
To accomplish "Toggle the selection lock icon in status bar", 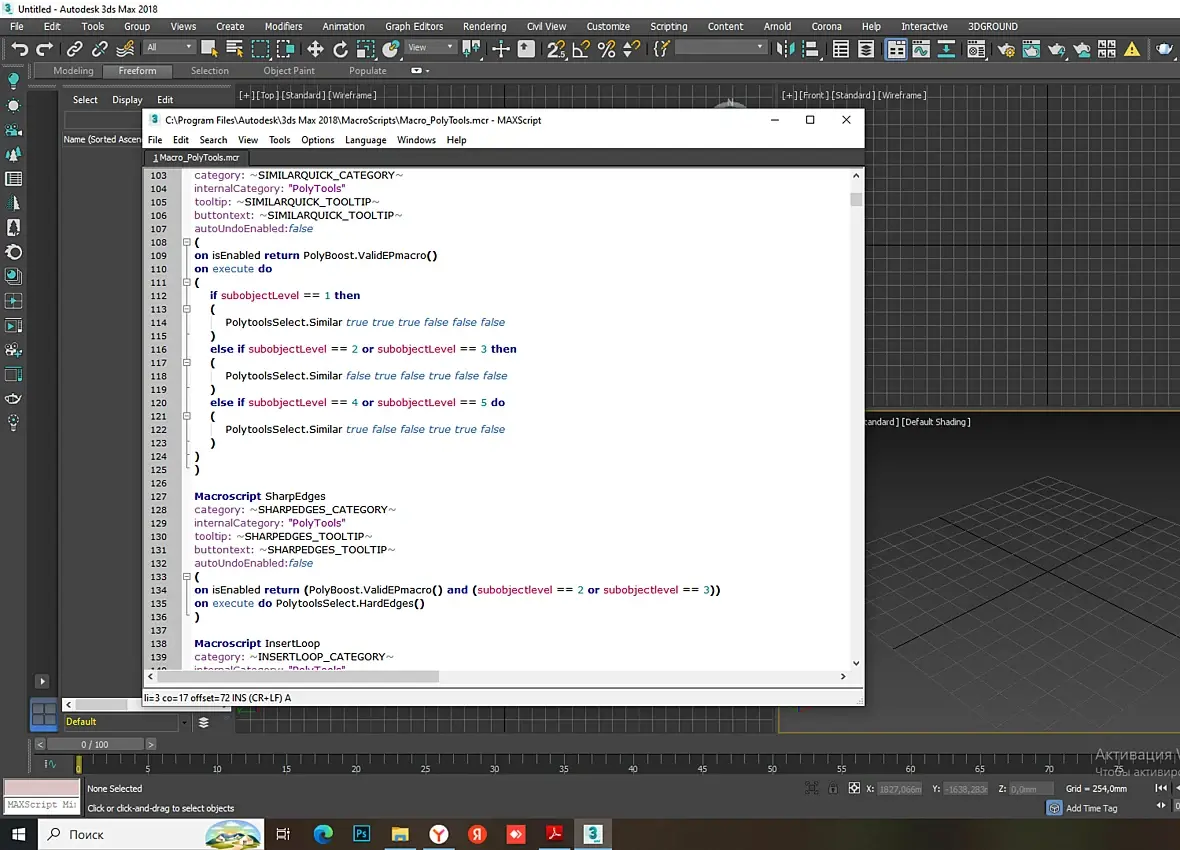I will [833, 789].
